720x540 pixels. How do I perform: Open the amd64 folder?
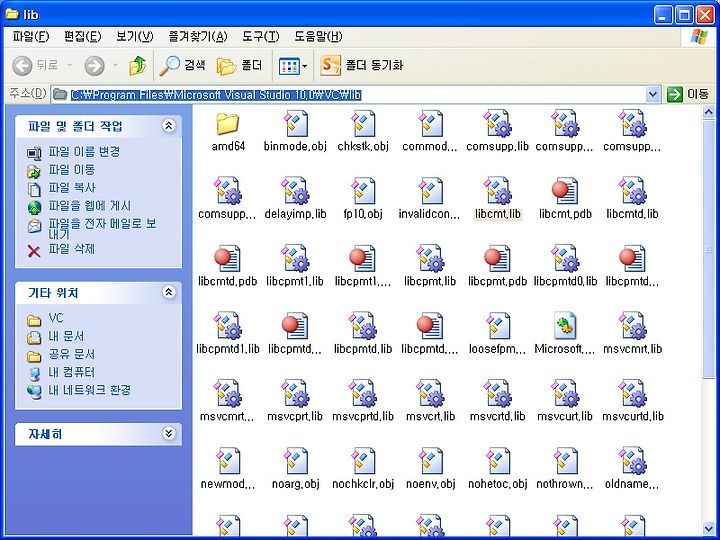click(x=228, y=124)
